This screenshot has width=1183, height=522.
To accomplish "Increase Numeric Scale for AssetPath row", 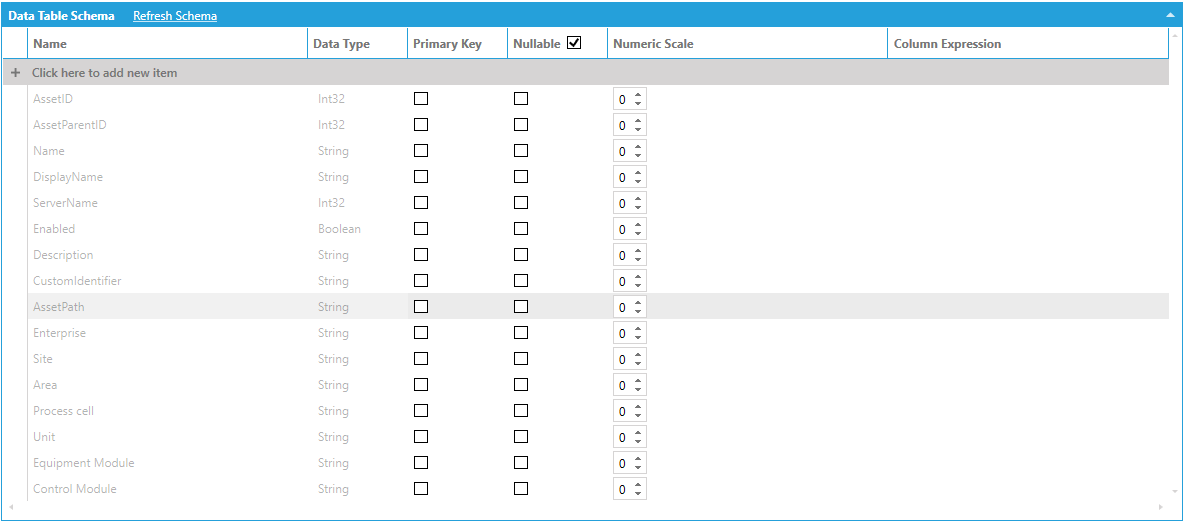I will 639,303.
